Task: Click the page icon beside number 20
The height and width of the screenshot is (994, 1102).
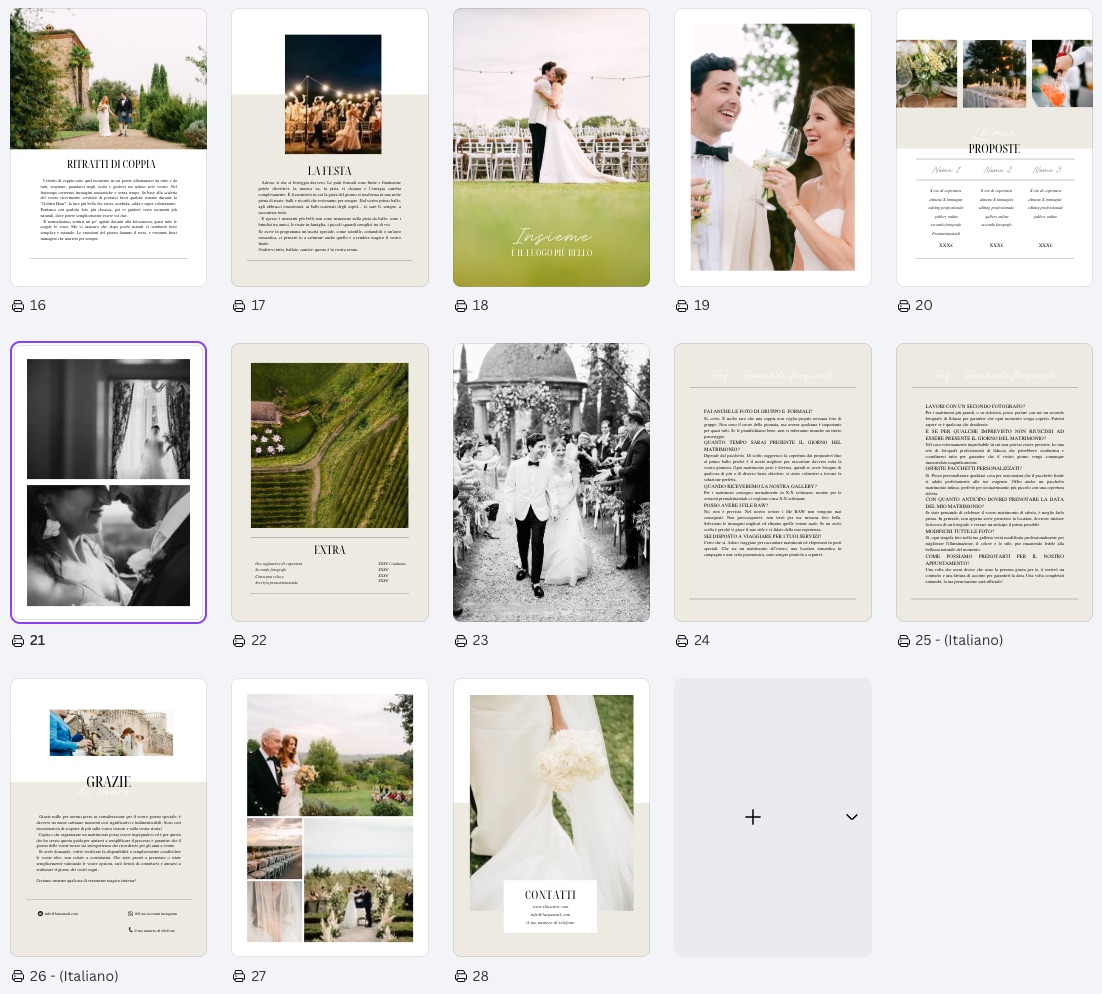Action: pyautogui.click(x=904, y=306)
